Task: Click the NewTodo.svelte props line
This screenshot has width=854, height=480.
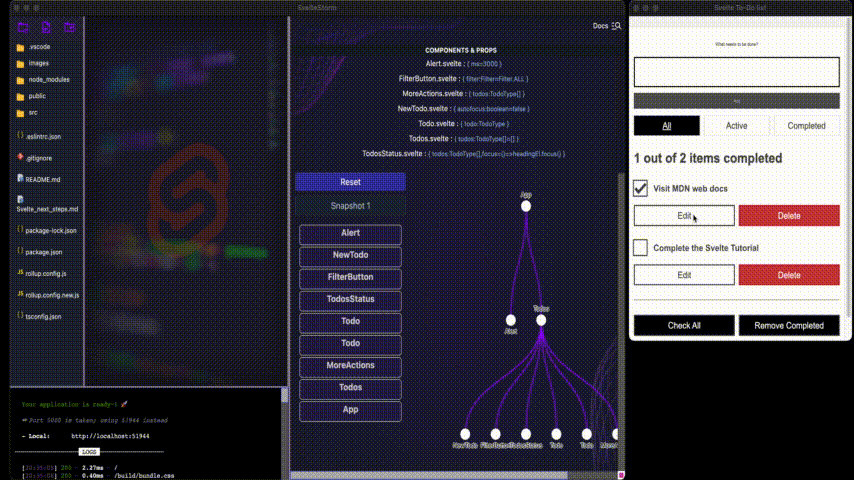Action: pyautogui.click(x=463, y=108)
